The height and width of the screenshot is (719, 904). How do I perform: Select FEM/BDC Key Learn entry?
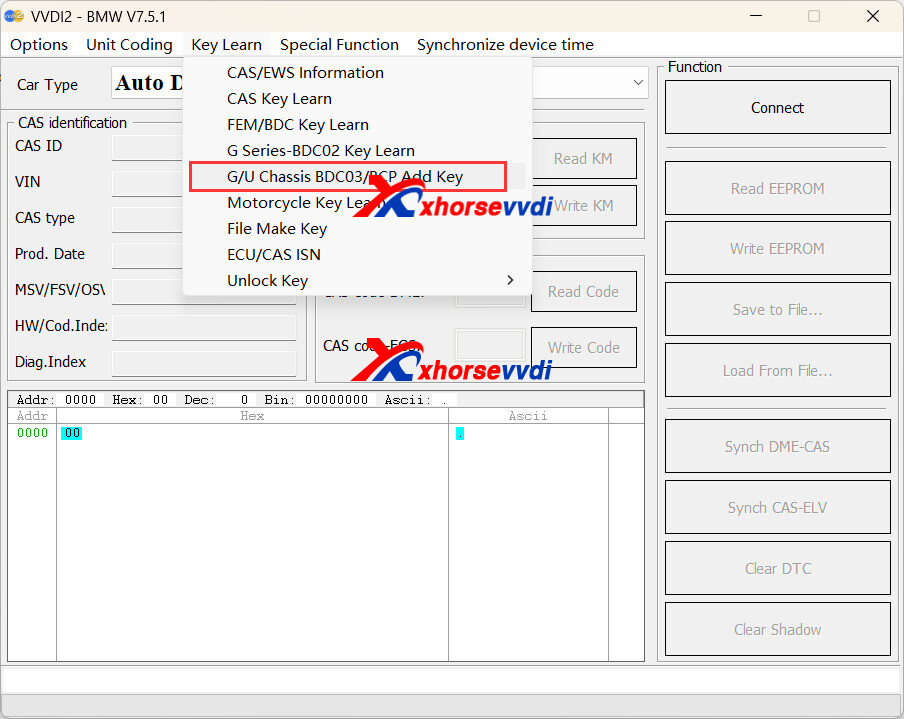(297, 125)
